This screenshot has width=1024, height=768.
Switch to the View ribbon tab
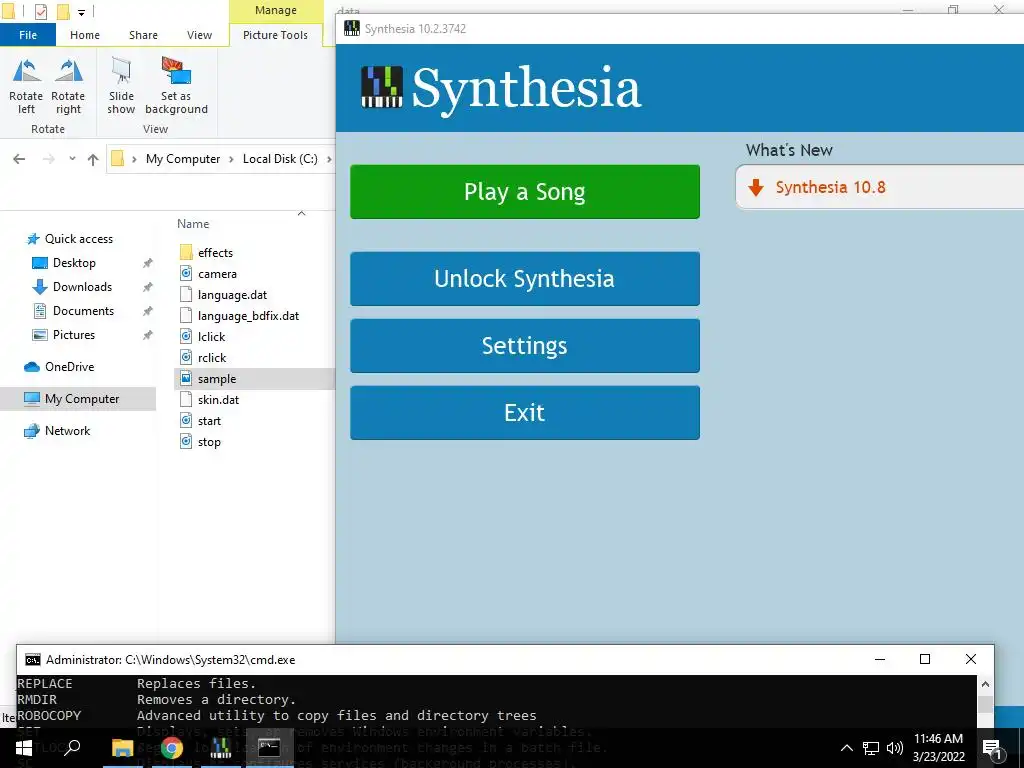click(x=199, y=35)
